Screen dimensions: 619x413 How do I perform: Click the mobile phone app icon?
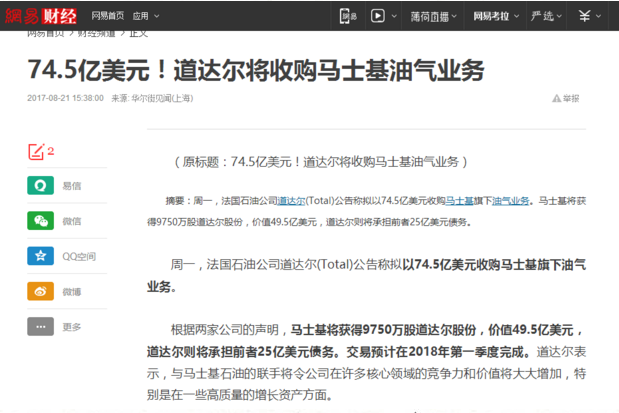pos(348,16)
